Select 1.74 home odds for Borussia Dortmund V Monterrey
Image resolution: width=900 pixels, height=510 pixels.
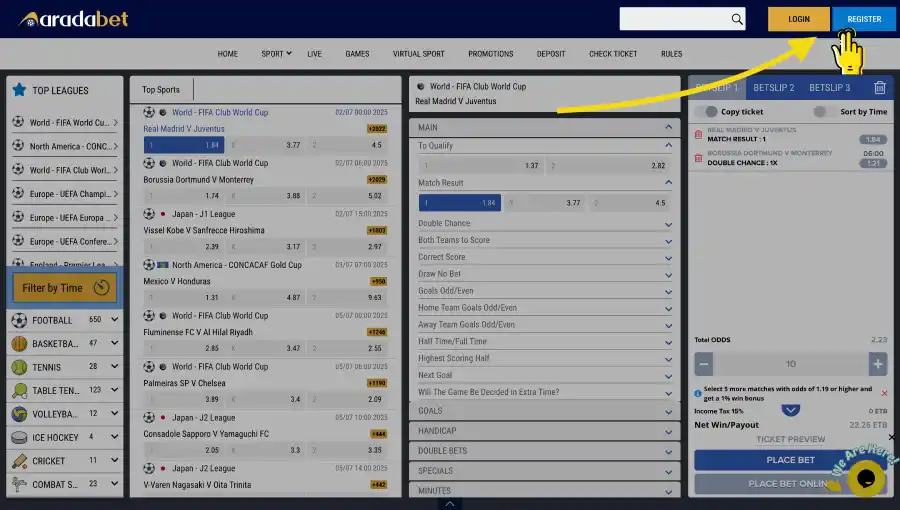click(x=184, y=196)
